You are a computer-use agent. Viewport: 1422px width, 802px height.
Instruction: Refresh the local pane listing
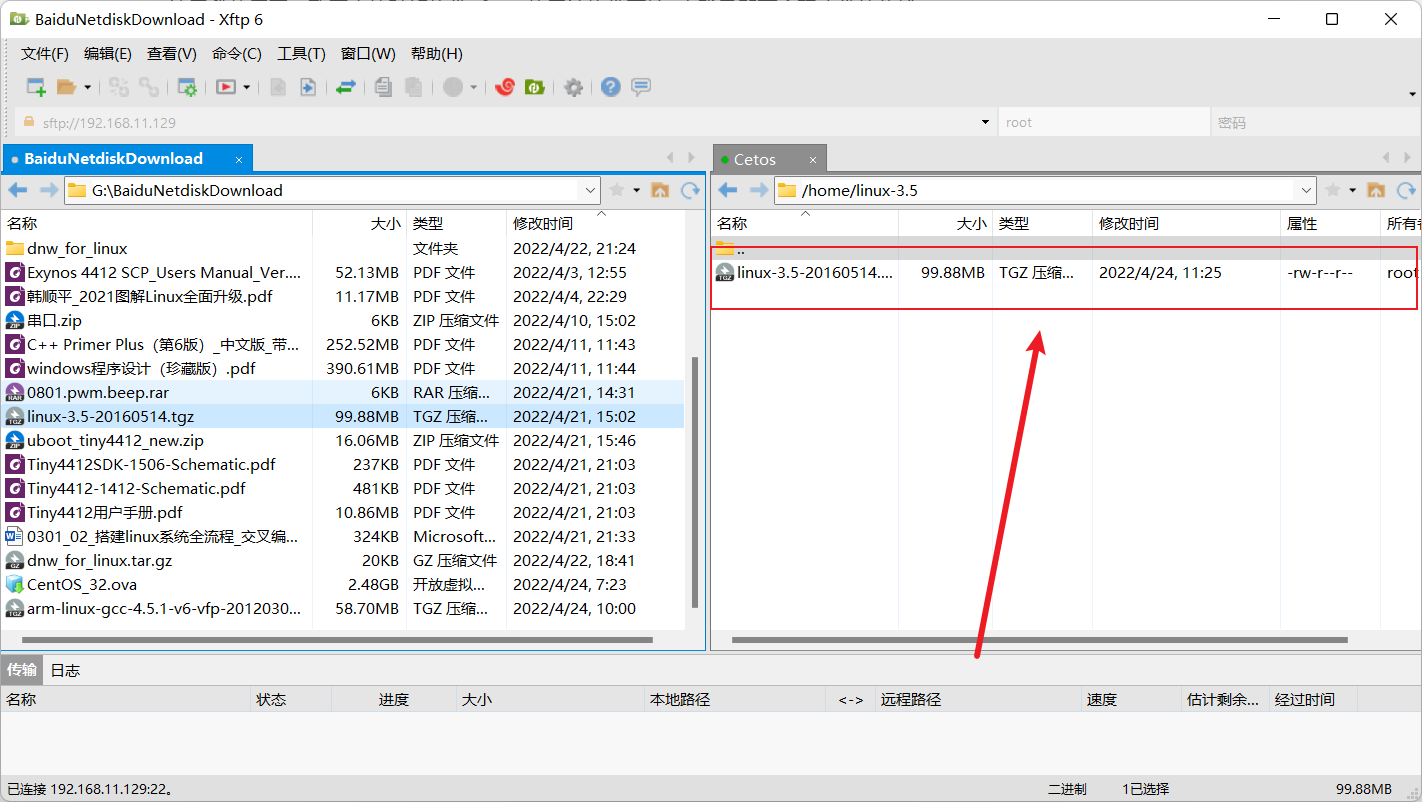[x=690, y=190]
